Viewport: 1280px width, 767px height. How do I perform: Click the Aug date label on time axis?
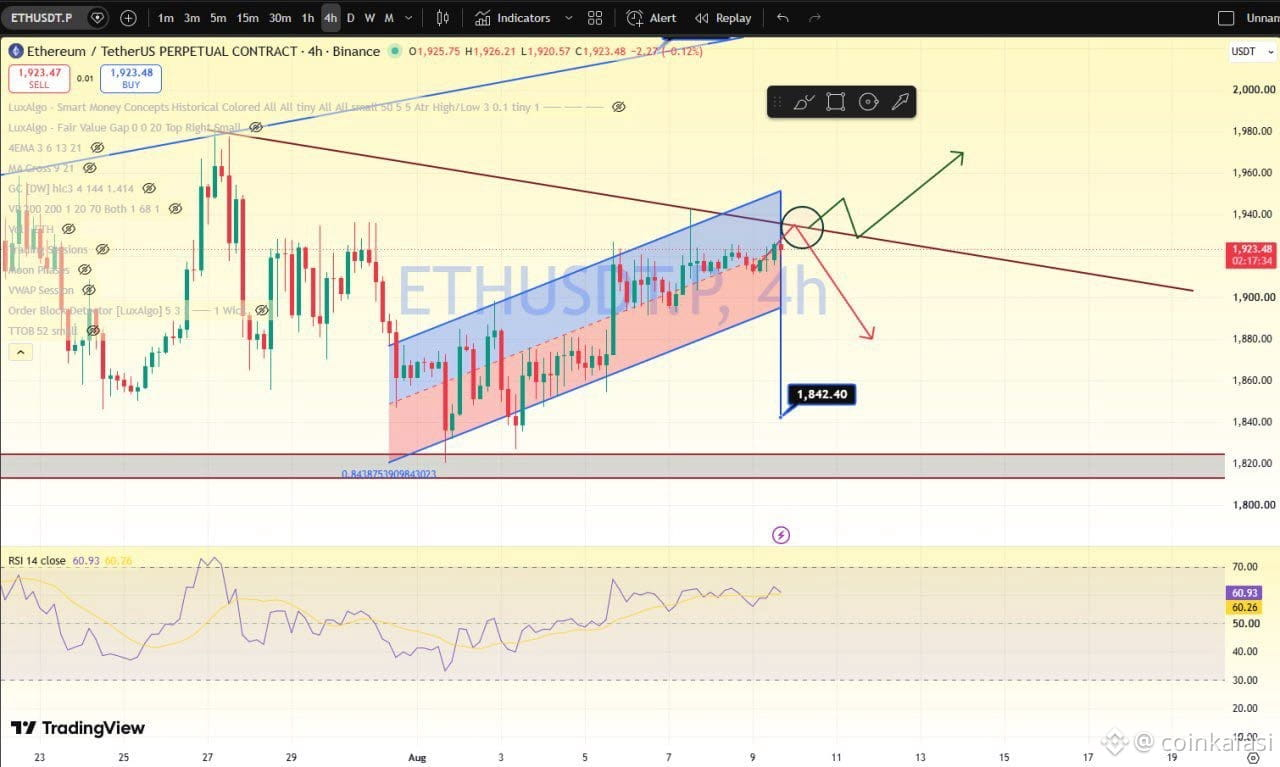[417, 758]
